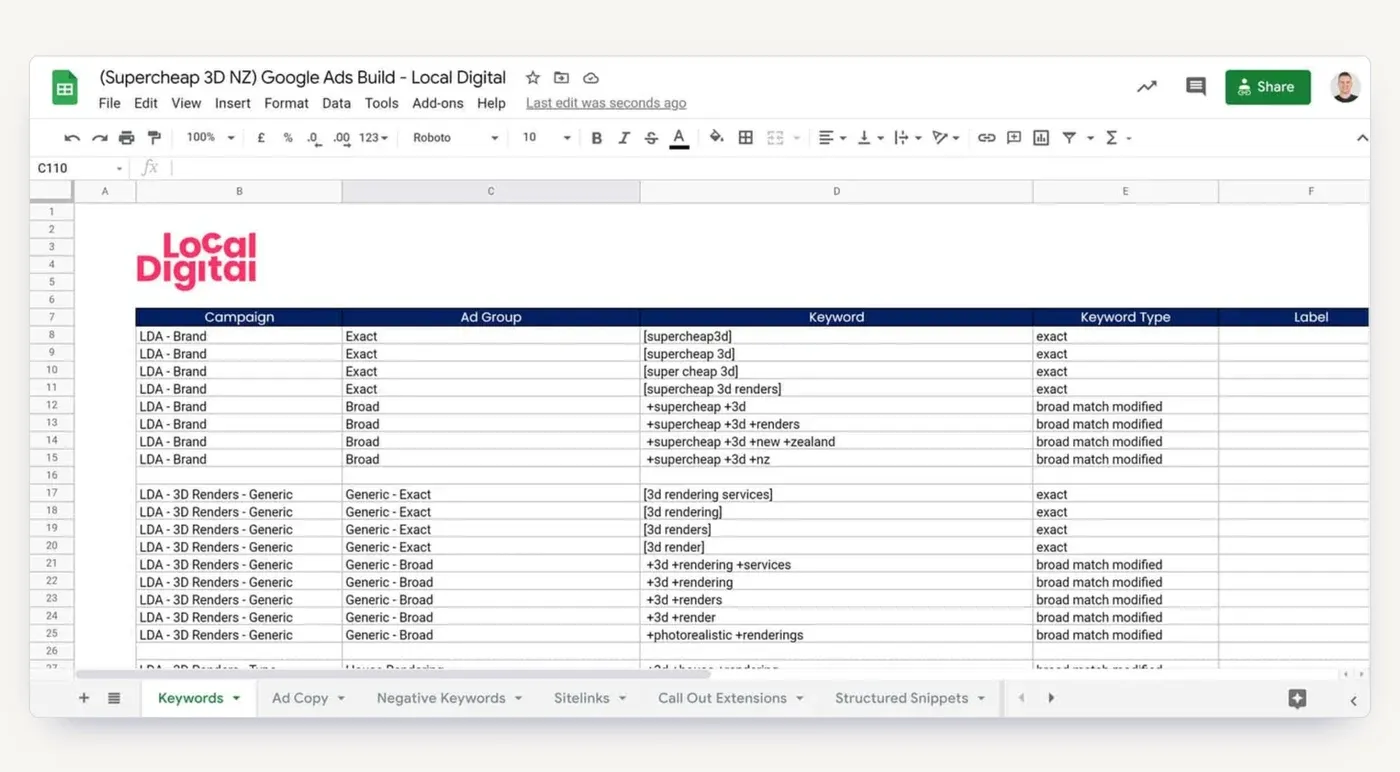Image resolution: width=1400 pixels, height=772 pixels.
Task: Open the View menu
Action: pos(186,103)
